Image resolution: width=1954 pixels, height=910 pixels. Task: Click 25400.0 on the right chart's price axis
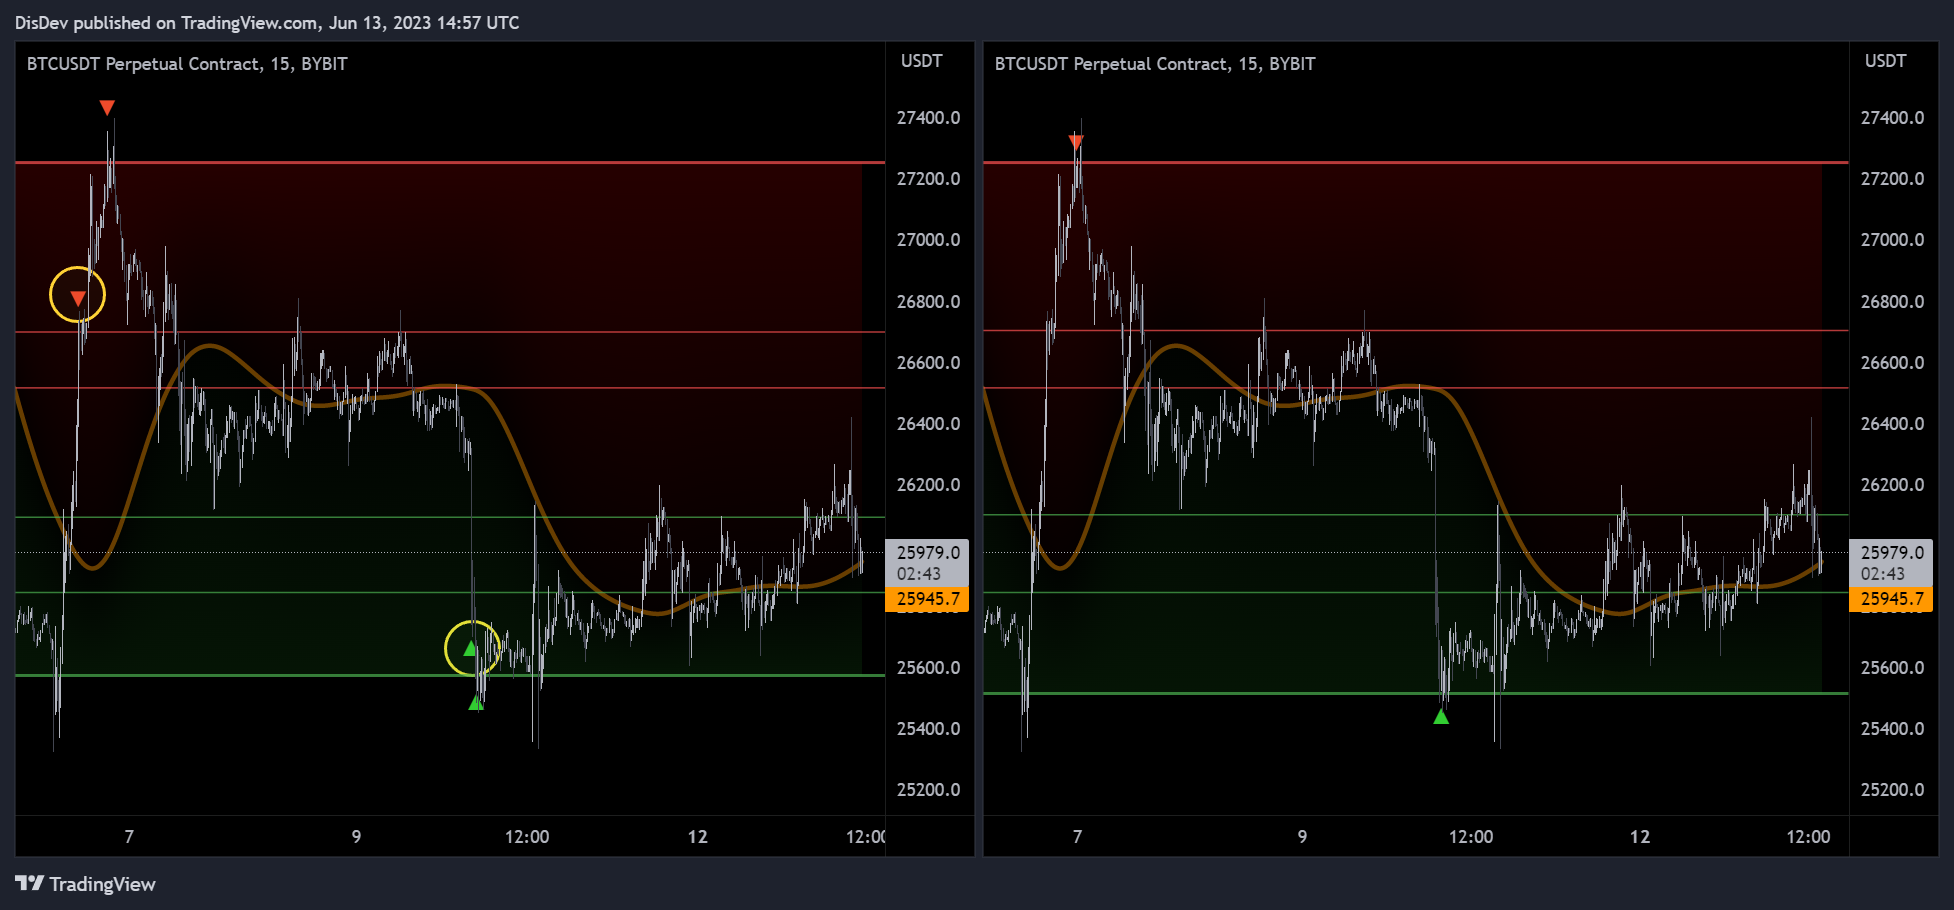point(1892,729)
